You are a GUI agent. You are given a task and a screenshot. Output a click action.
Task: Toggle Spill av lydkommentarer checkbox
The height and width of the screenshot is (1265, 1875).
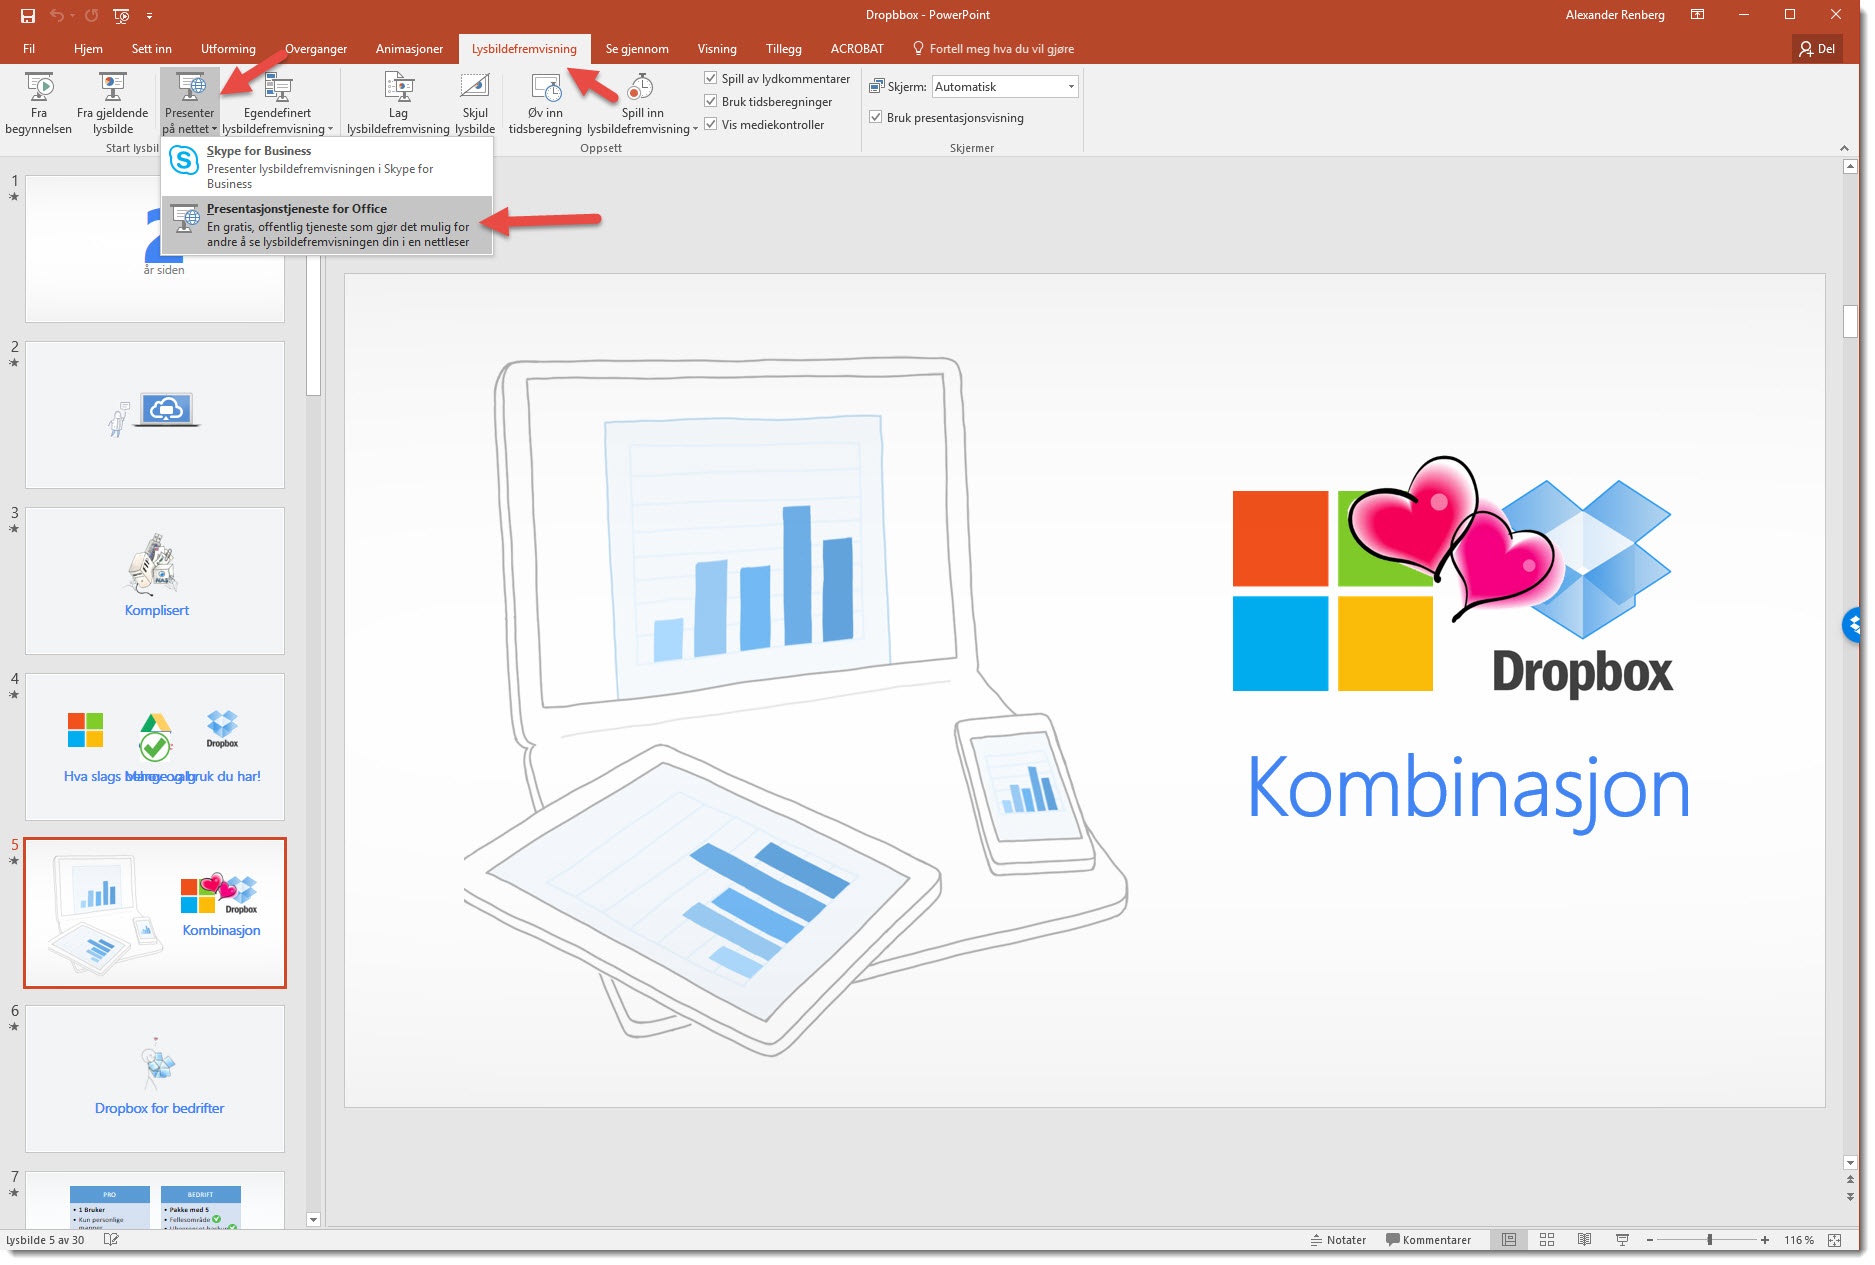[x=711, y=78]
